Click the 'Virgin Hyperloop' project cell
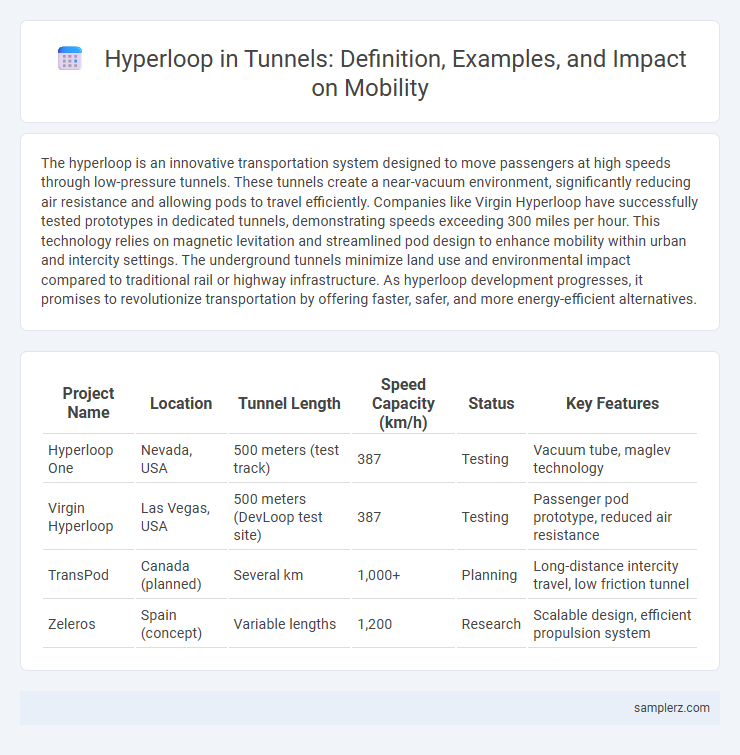Screen dimensions: 740x755 (x=88, y=517)
